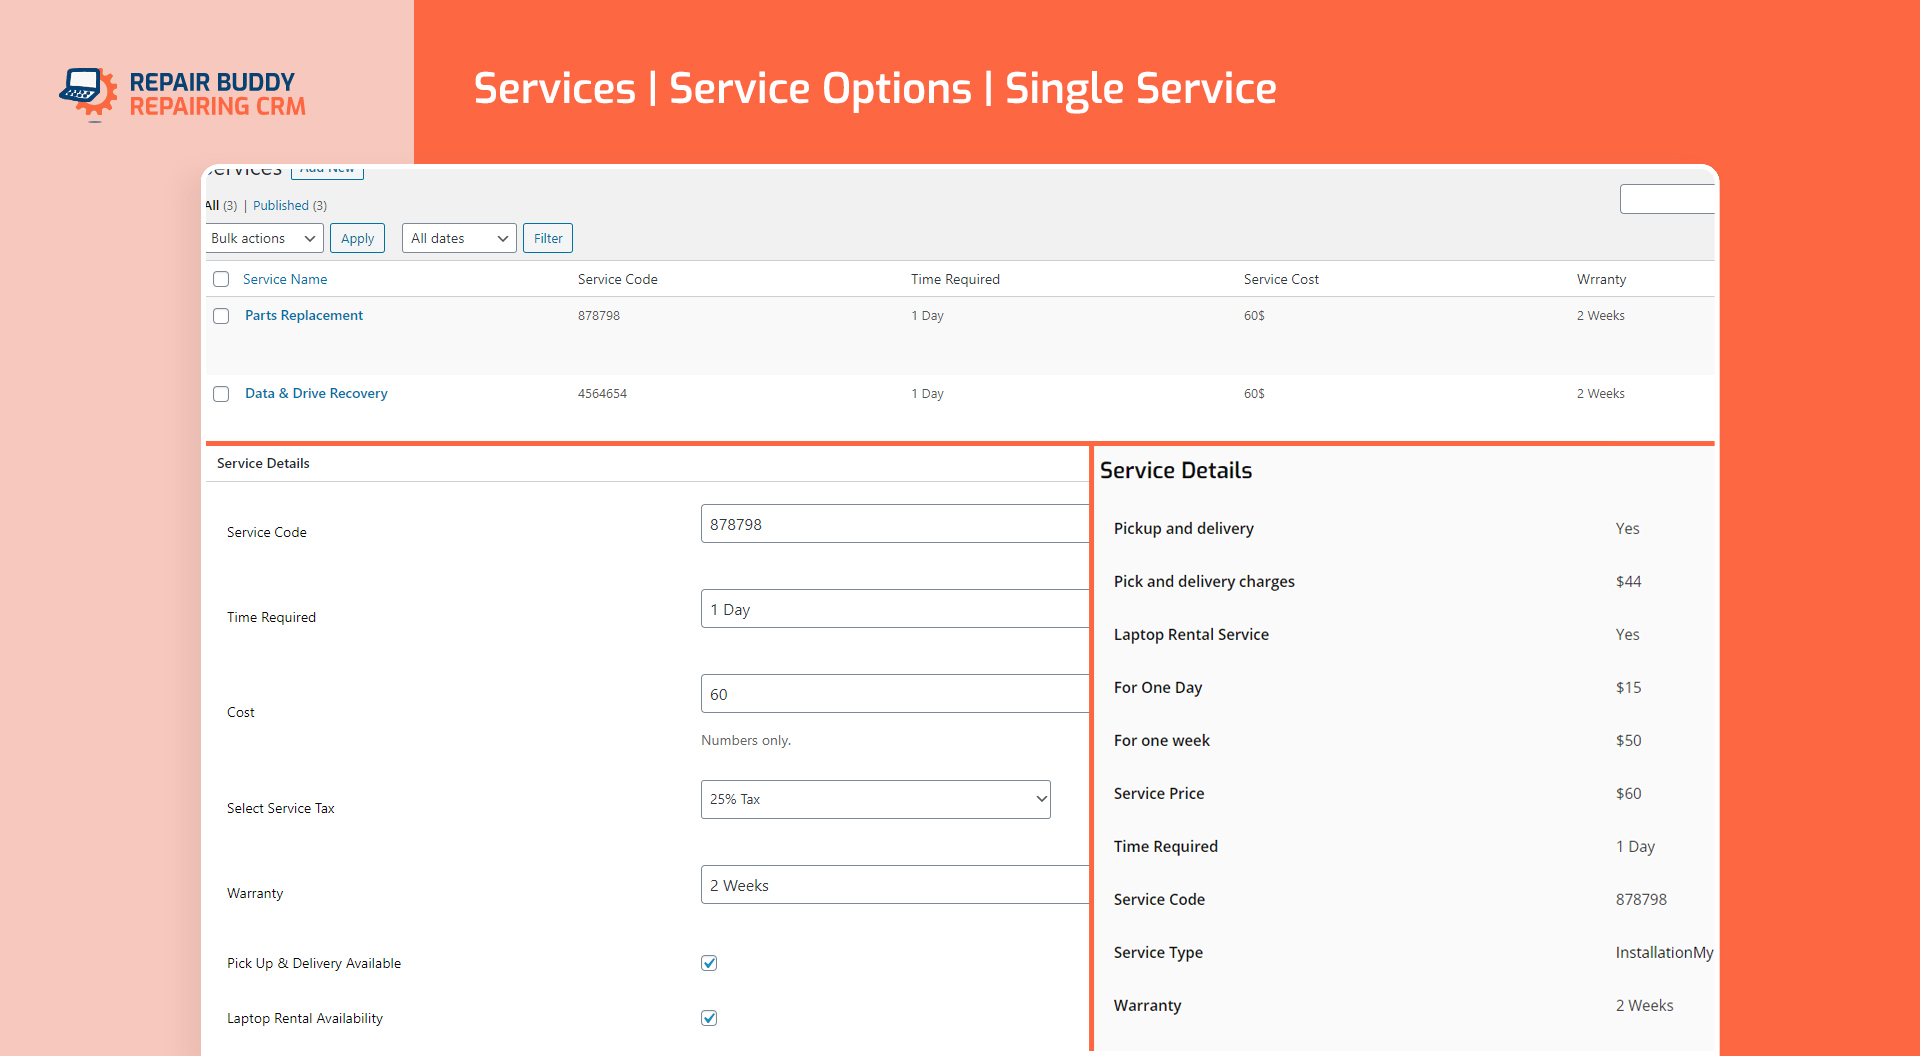Show the Published (3) services filter
1920x1056 pixels.
point(290,205)
